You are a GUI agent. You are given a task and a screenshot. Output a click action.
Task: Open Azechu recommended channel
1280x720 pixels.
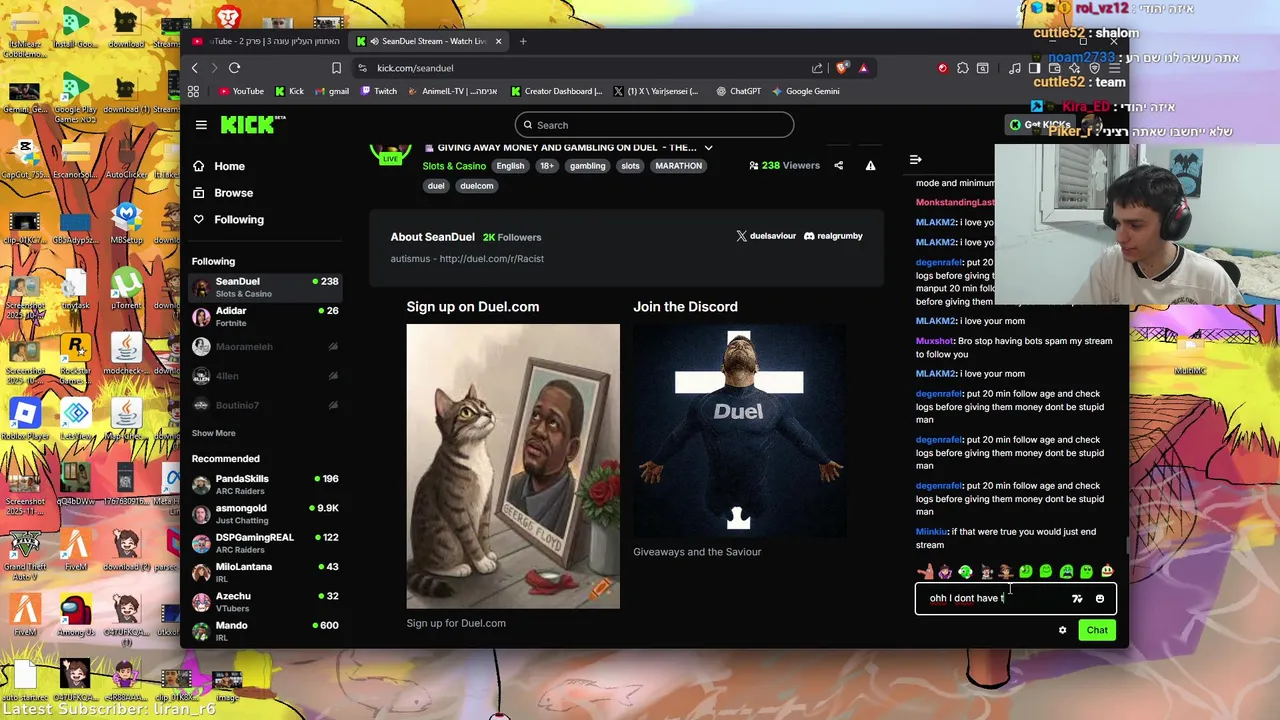pyautogui.click(x=265, y=602)
